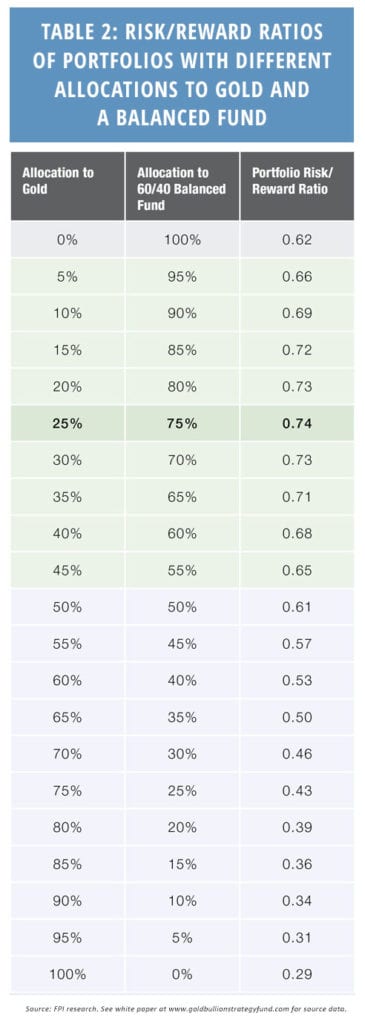
Task: Select the Allocation to 60/40 Balanced Fund header
Action: click(182, 187)
